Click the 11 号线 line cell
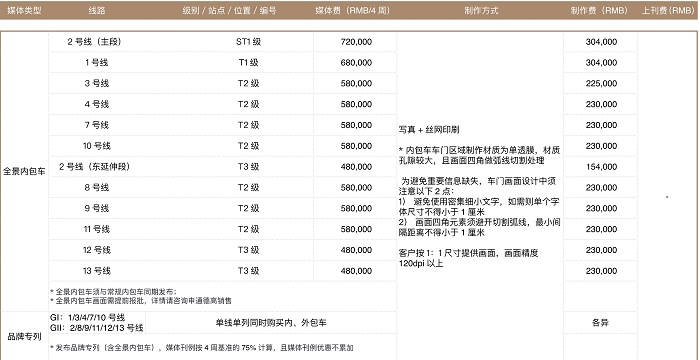This screenshot has width=700, height=360. coord(96,229)
